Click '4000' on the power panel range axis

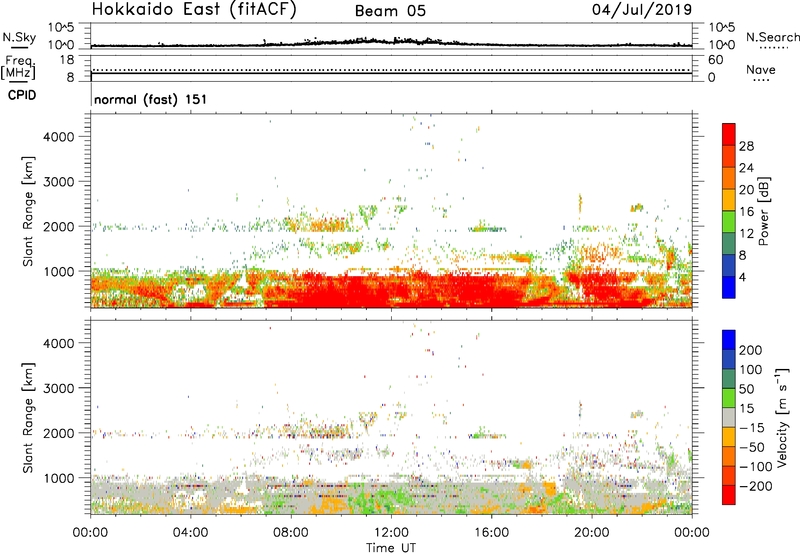point(59,137)
